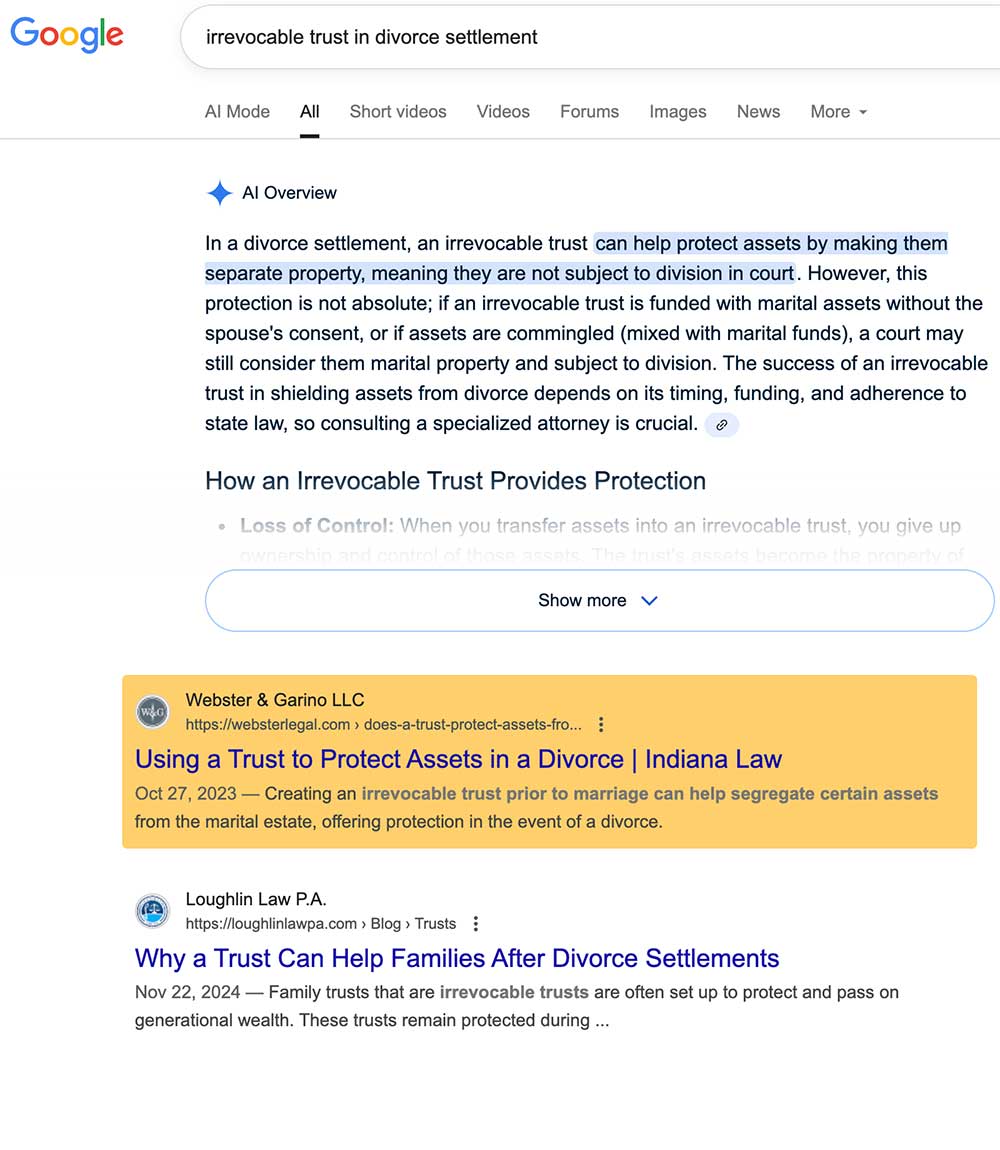Switch to the Short videos tab
The width and height of the screenshot is (1000, 1150).
click(398, 112)
